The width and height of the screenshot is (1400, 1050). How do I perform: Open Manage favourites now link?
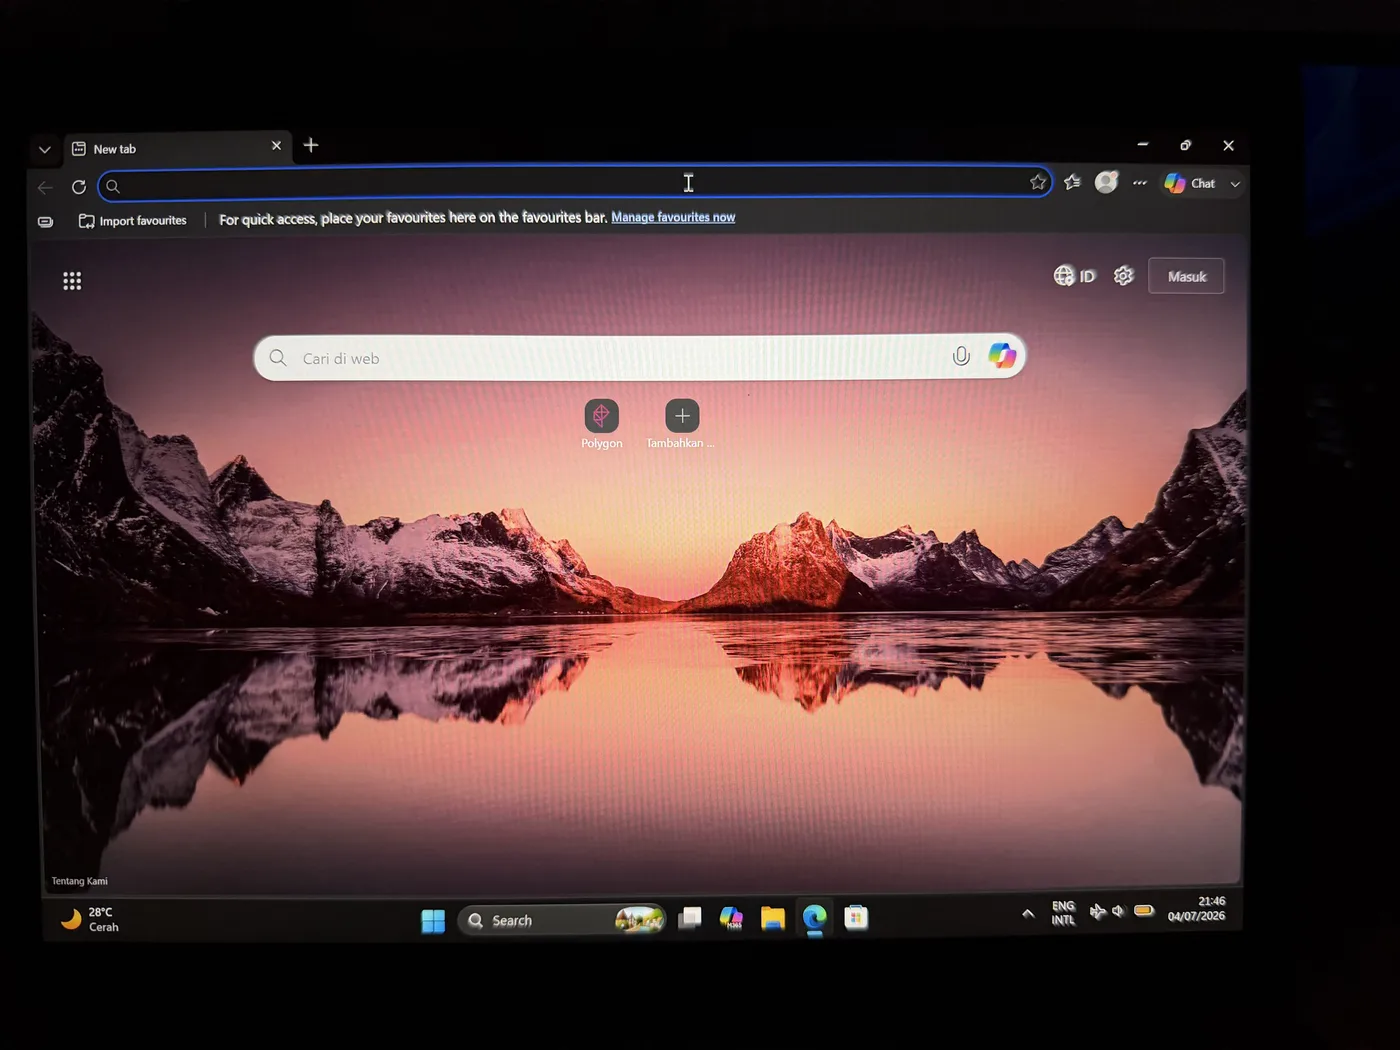[x=673, y=217]
